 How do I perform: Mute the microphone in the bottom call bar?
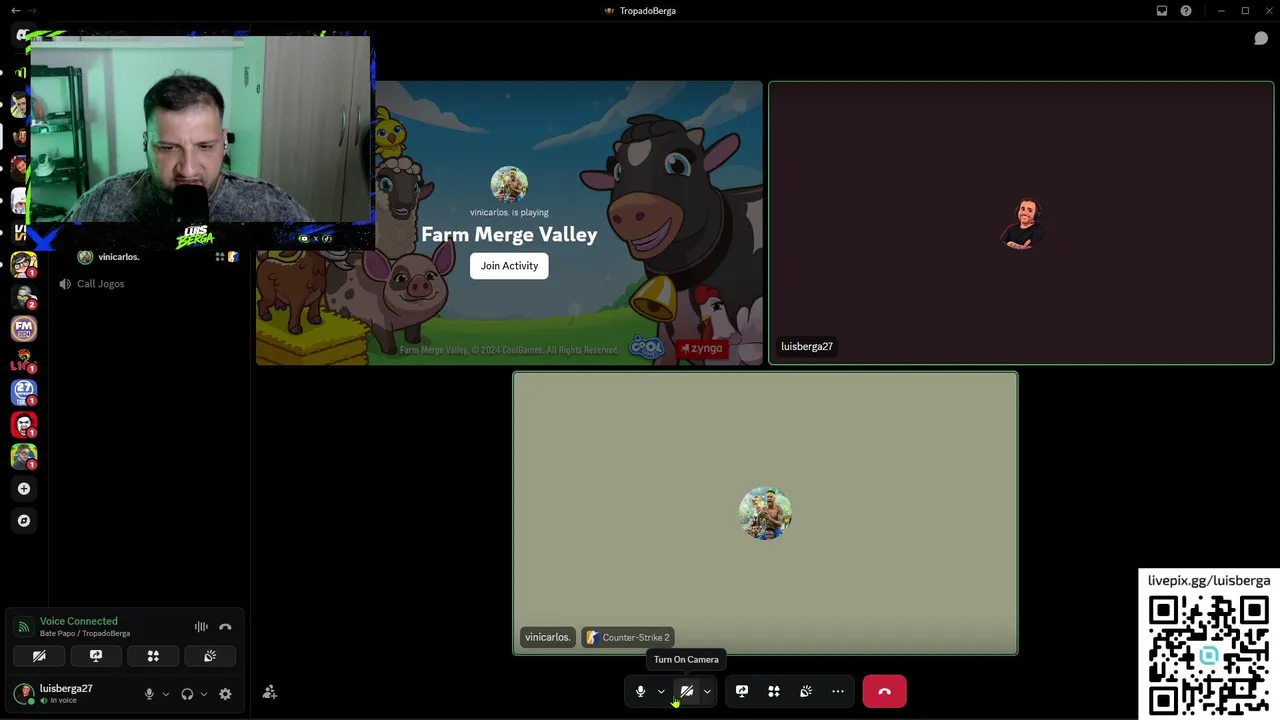(641, 691)
